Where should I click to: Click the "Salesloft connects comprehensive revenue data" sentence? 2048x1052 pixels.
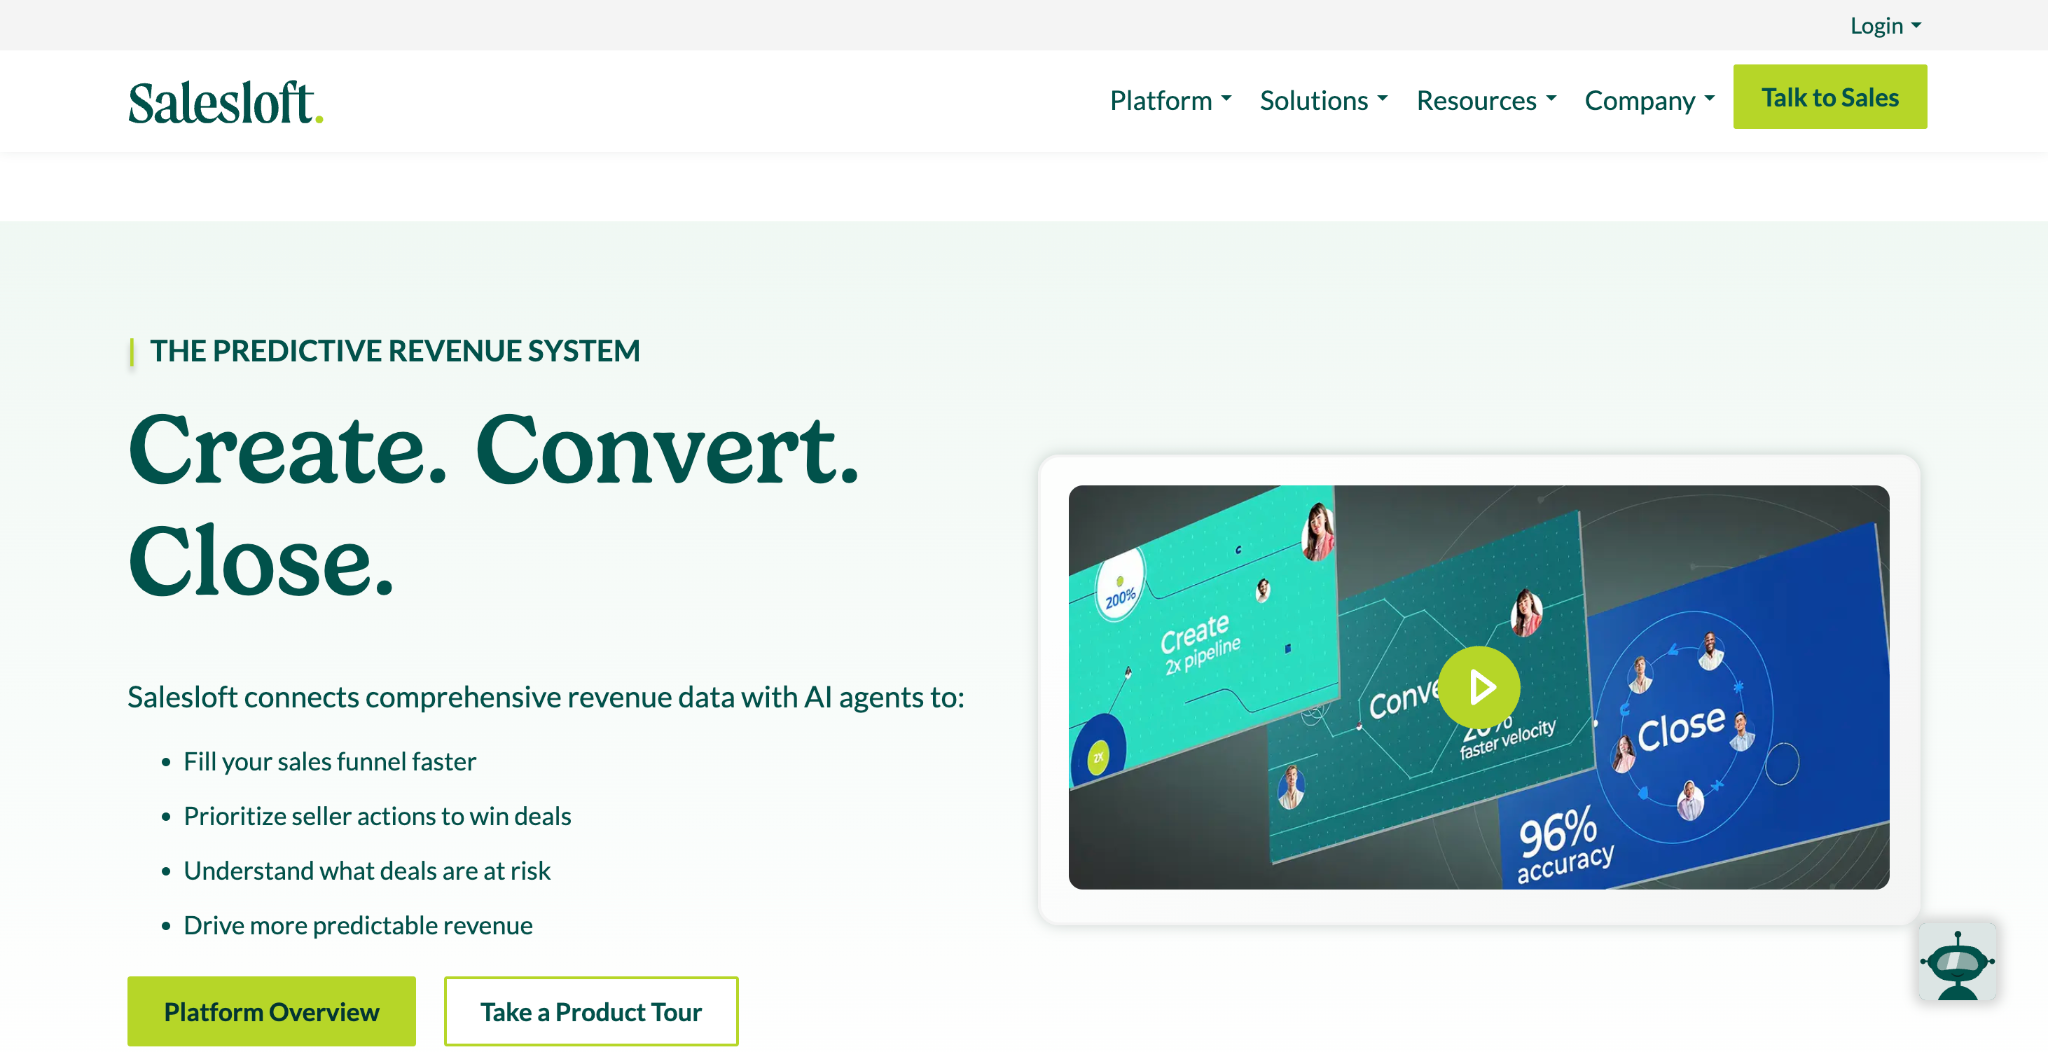tap(546, 697)
